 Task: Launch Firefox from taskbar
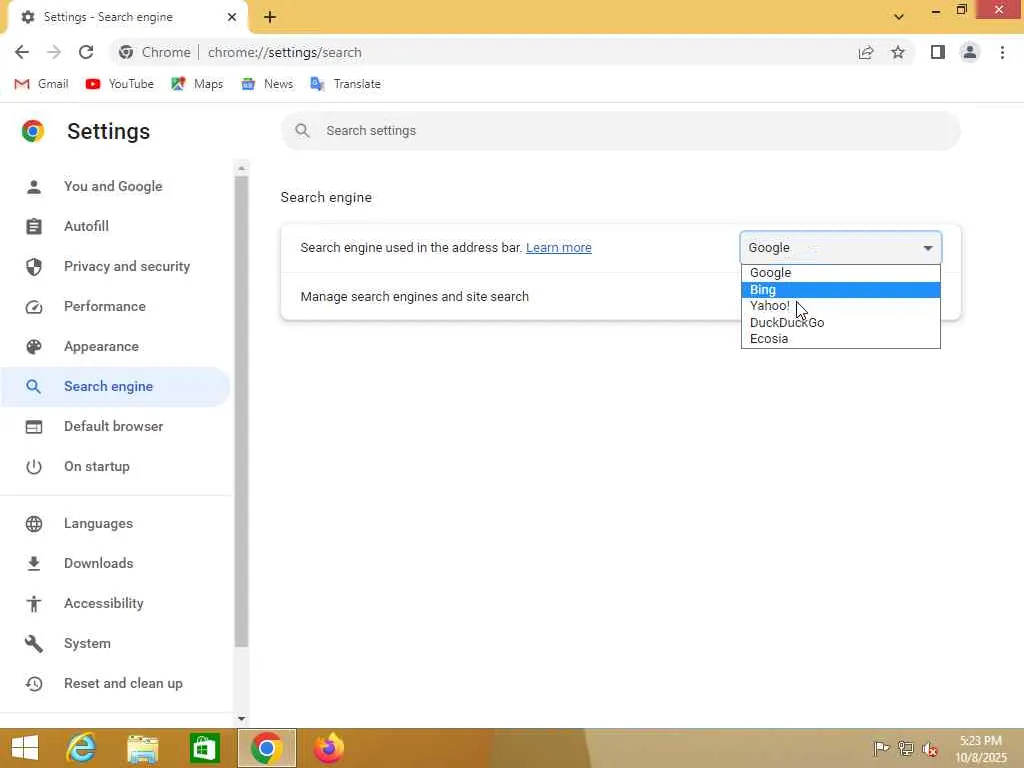click(x=328, y=748)
